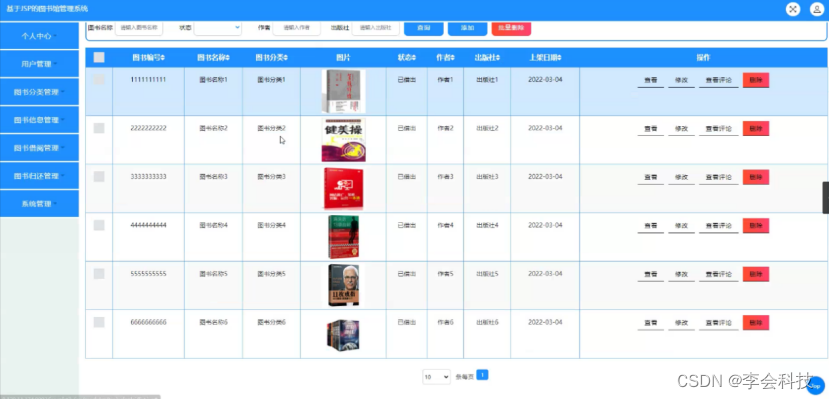
Task: Click 查看 for book 2222222222
Action: coord(651,129)
